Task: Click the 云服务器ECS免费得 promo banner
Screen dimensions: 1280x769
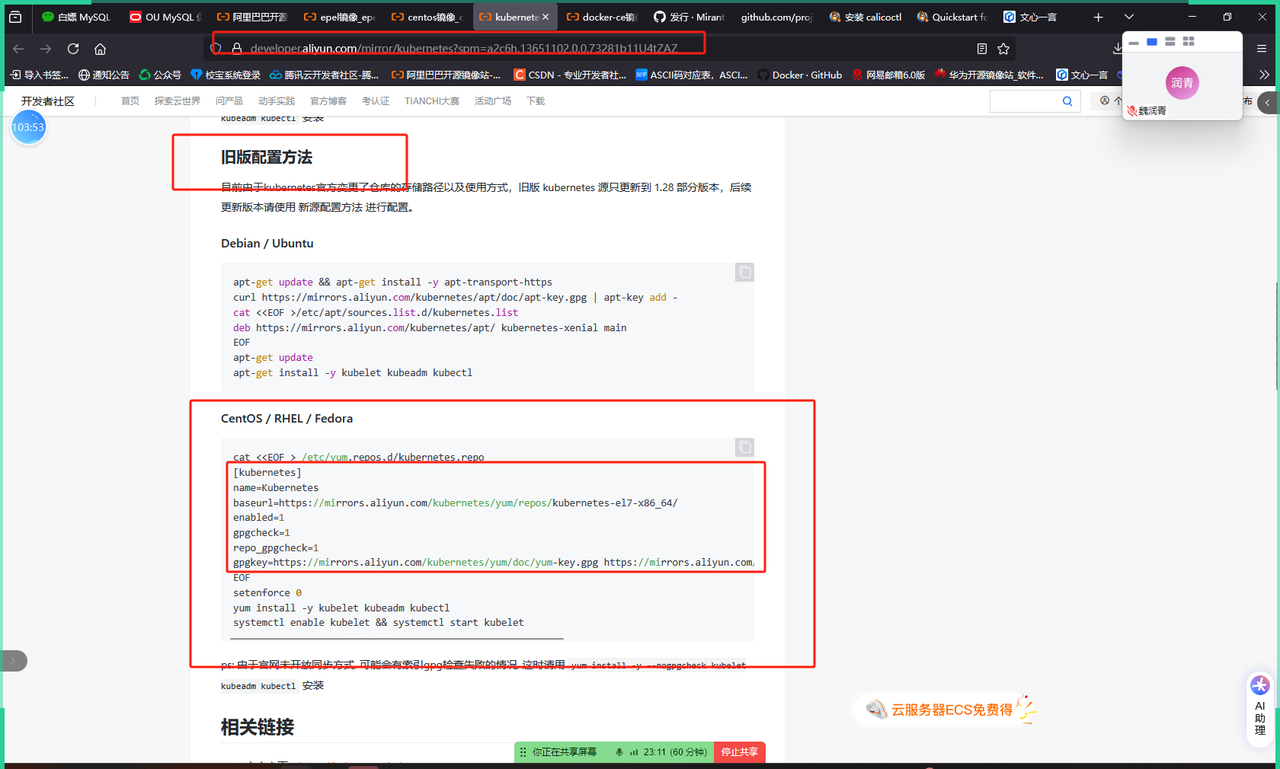Action: pyautogui.click(x=946, y=710)
